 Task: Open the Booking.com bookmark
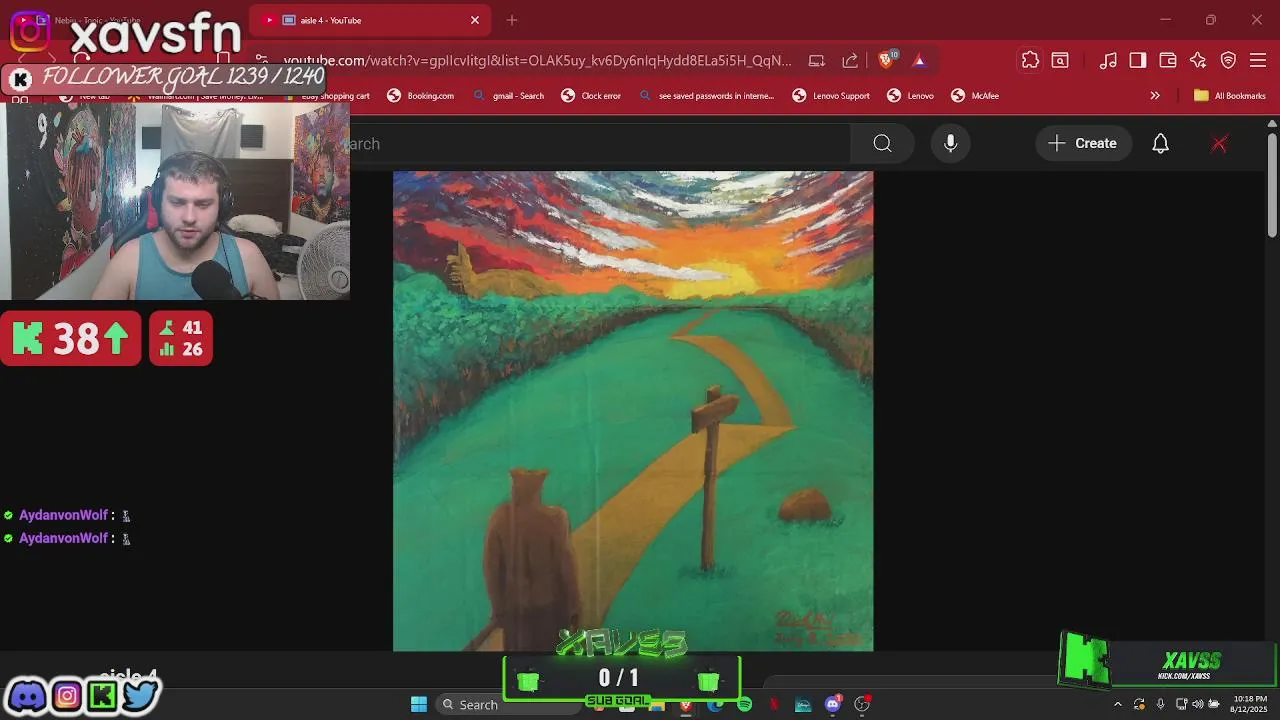421,96
